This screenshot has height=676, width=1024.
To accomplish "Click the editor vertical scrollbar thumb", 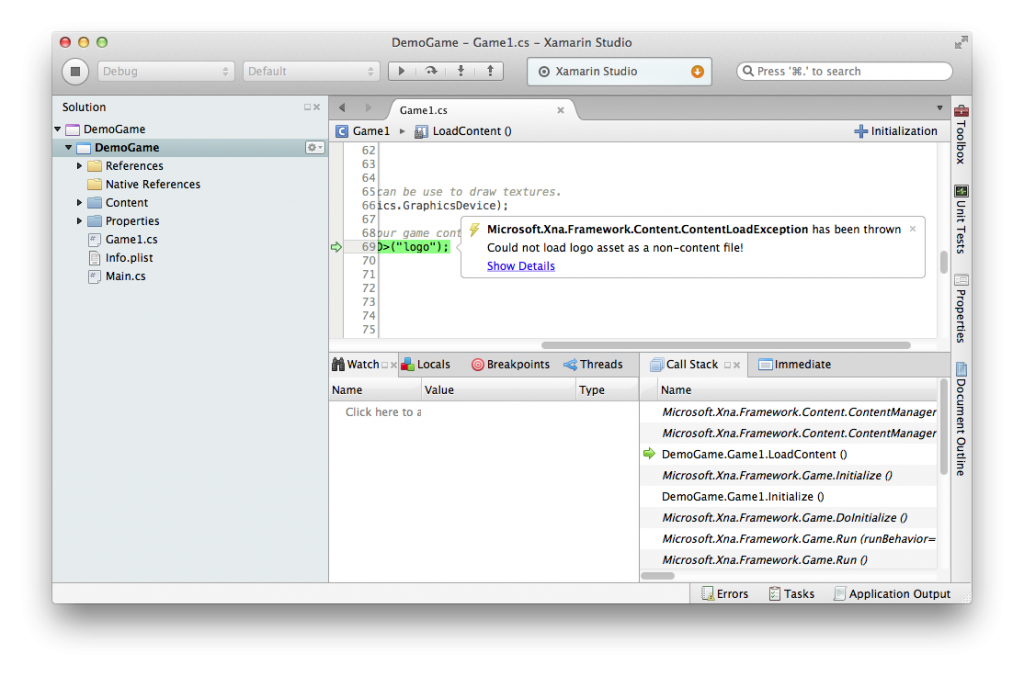I will tap(944, 263).
